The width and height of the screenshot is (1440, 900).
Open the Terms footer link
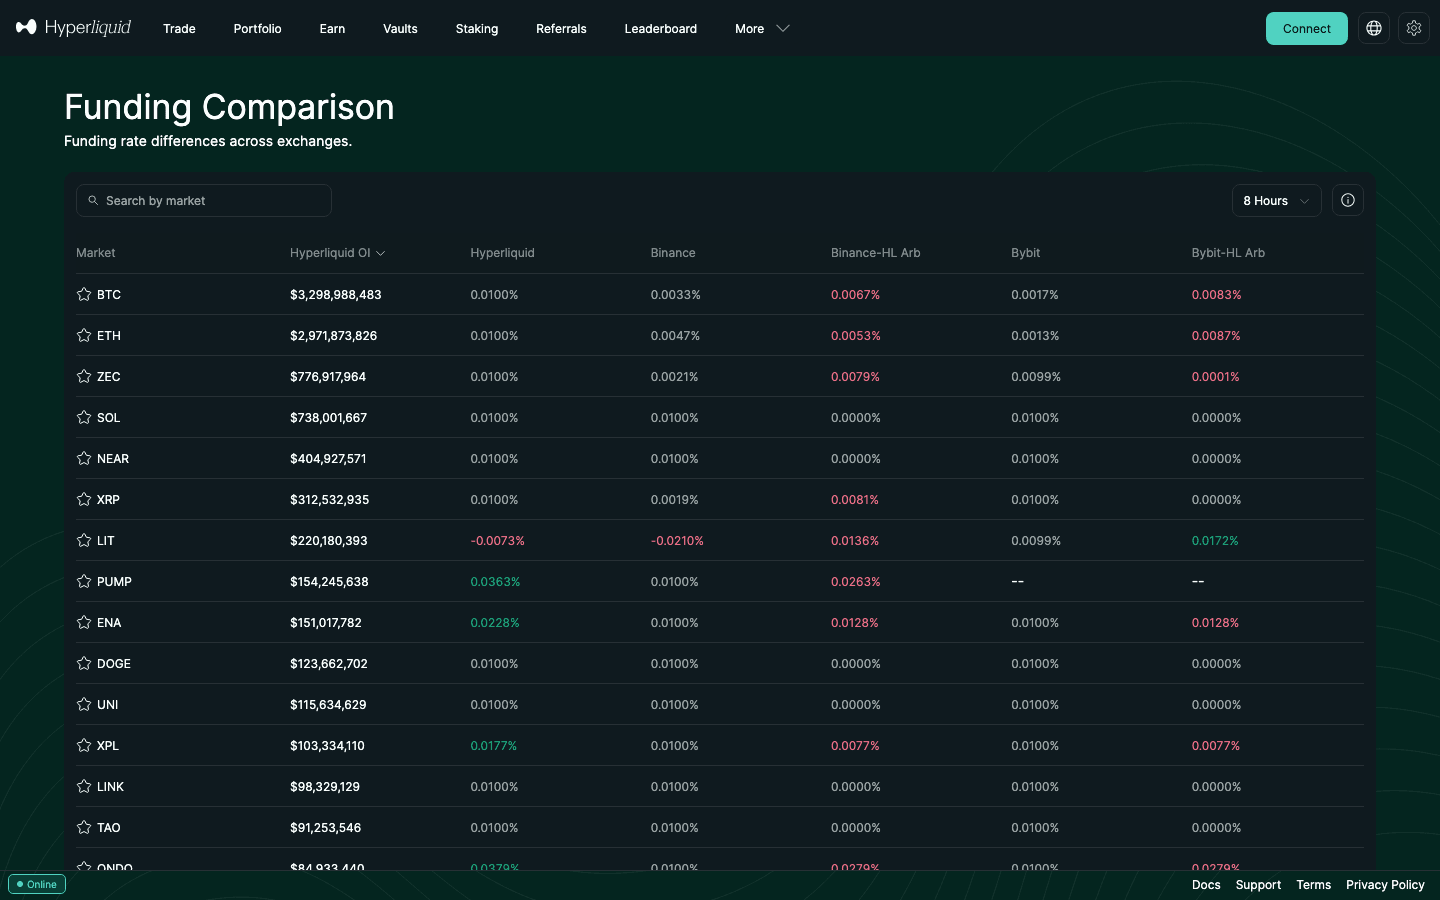click(1313, 885)
